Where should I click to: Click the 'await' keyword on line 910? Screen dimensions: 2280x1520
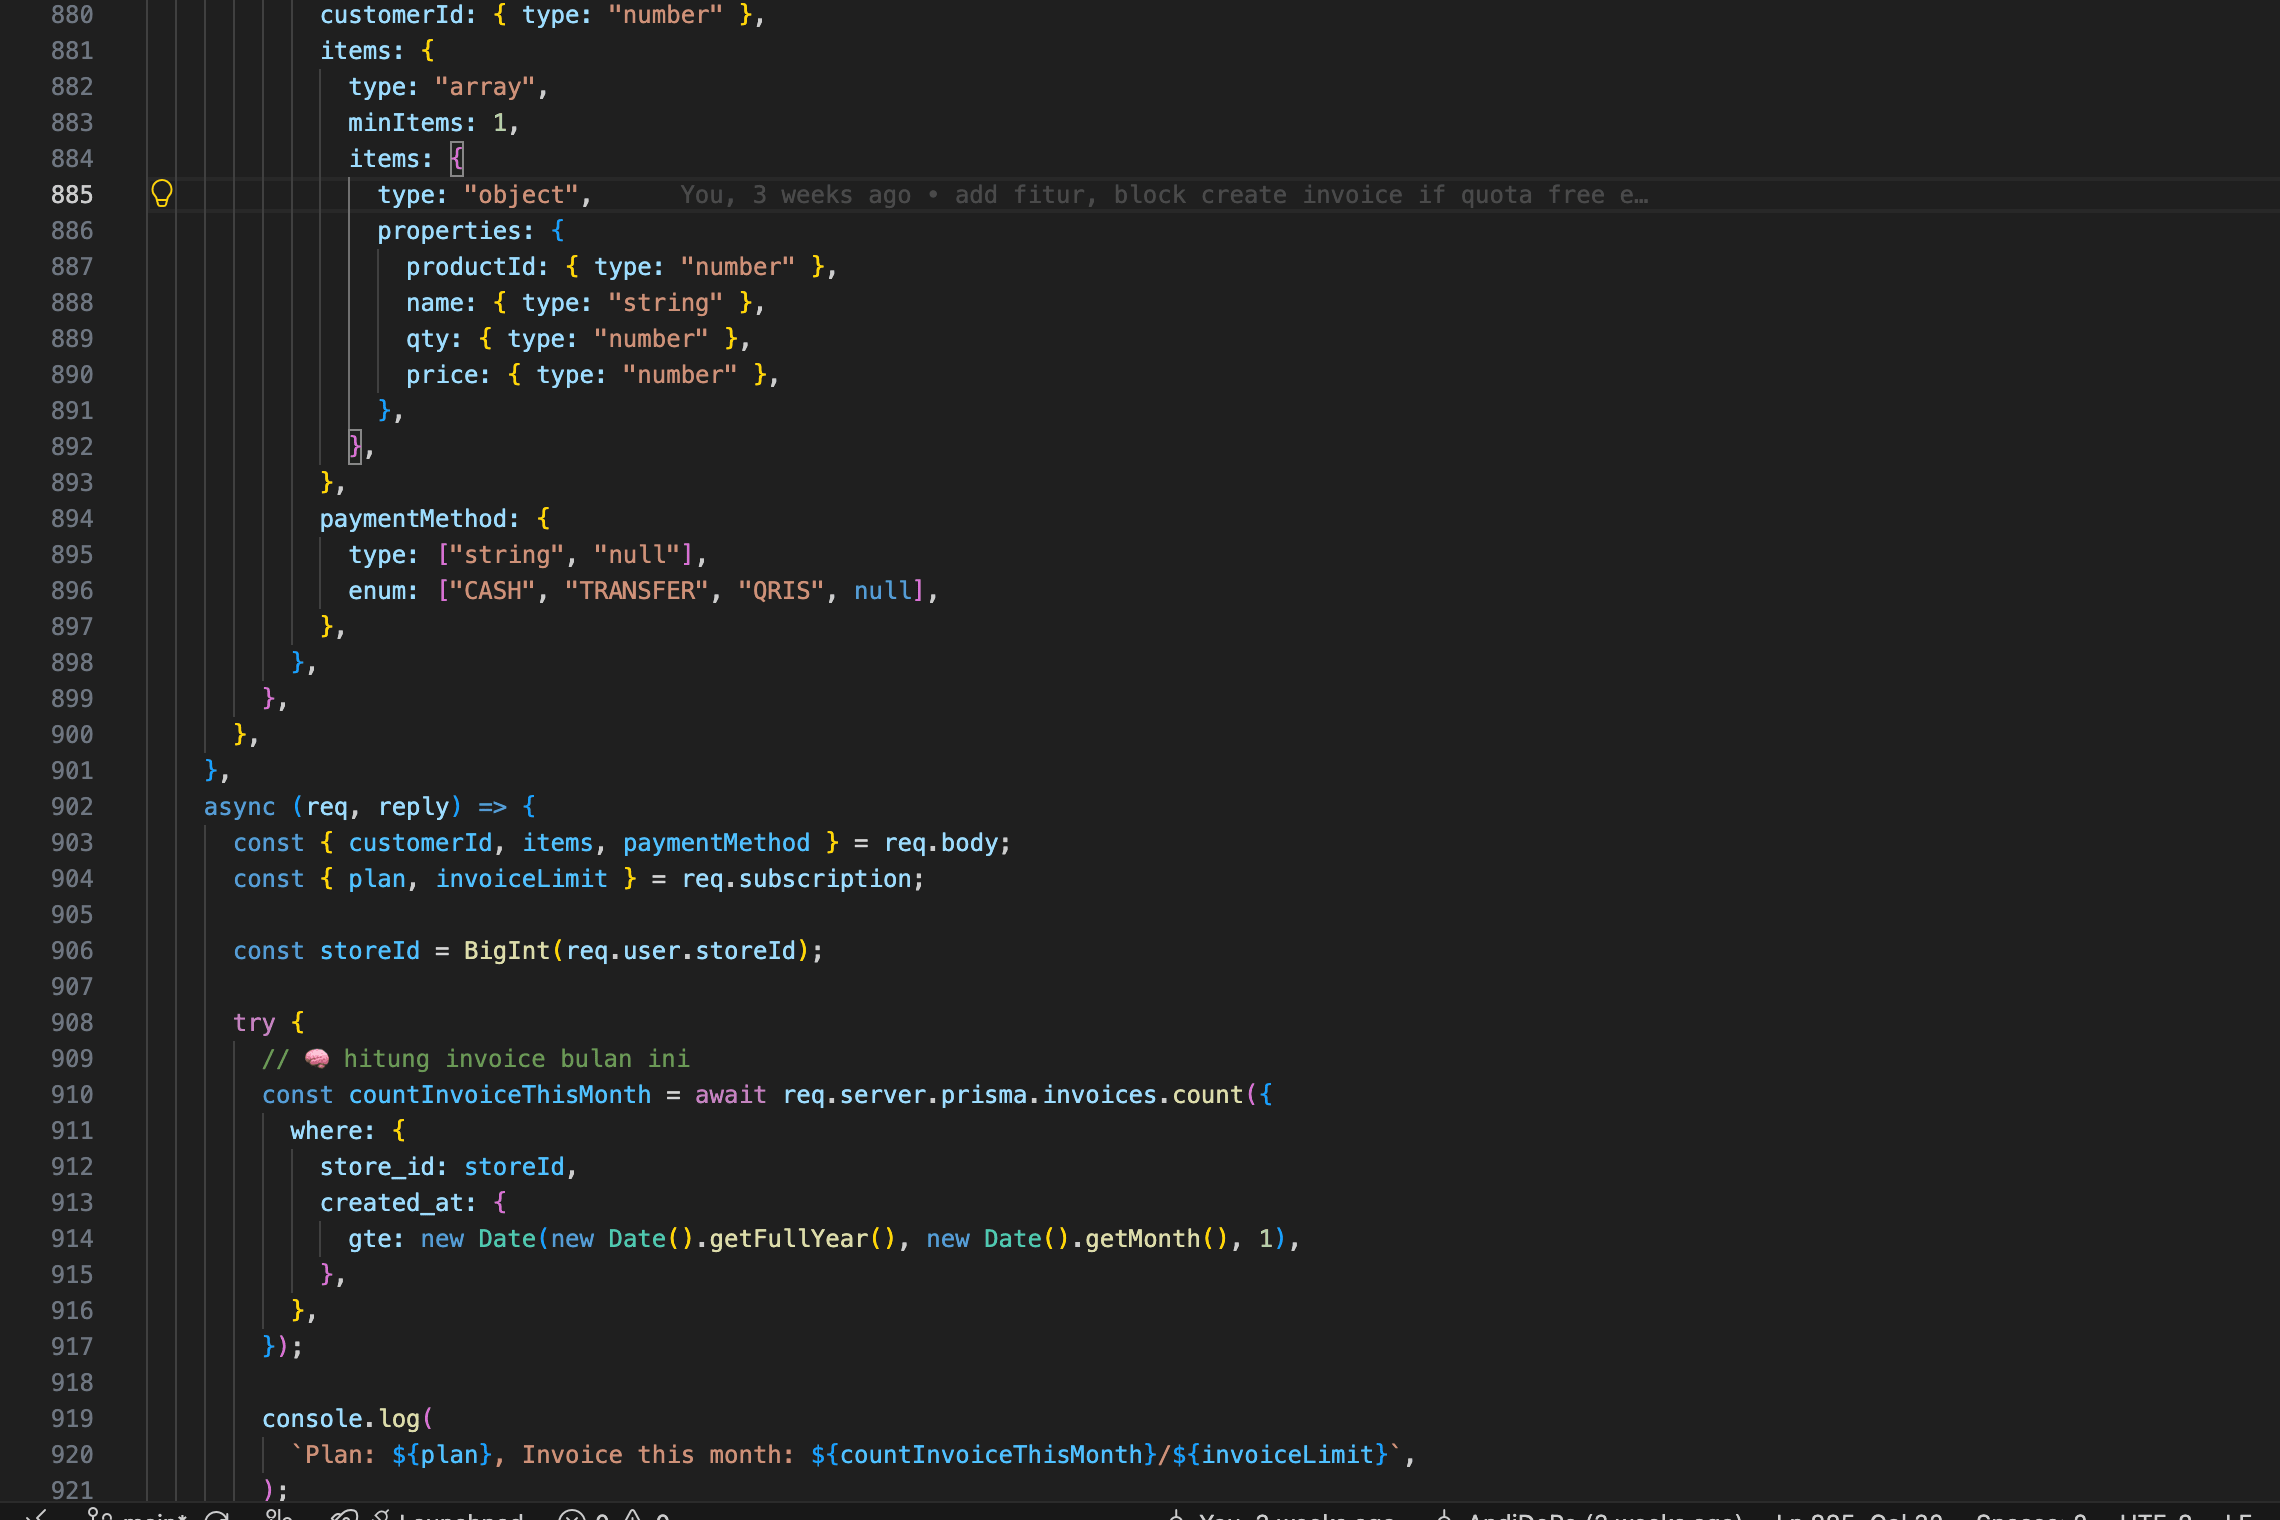[x=731, y=1095]
